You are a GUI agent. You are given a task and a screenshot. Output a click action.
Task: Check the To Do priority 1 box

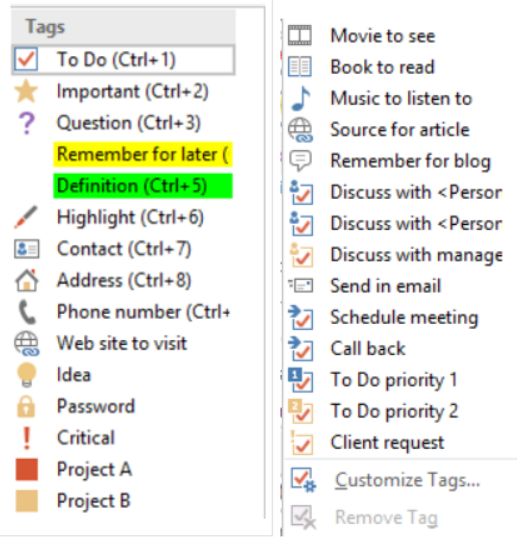click(301, 380)
